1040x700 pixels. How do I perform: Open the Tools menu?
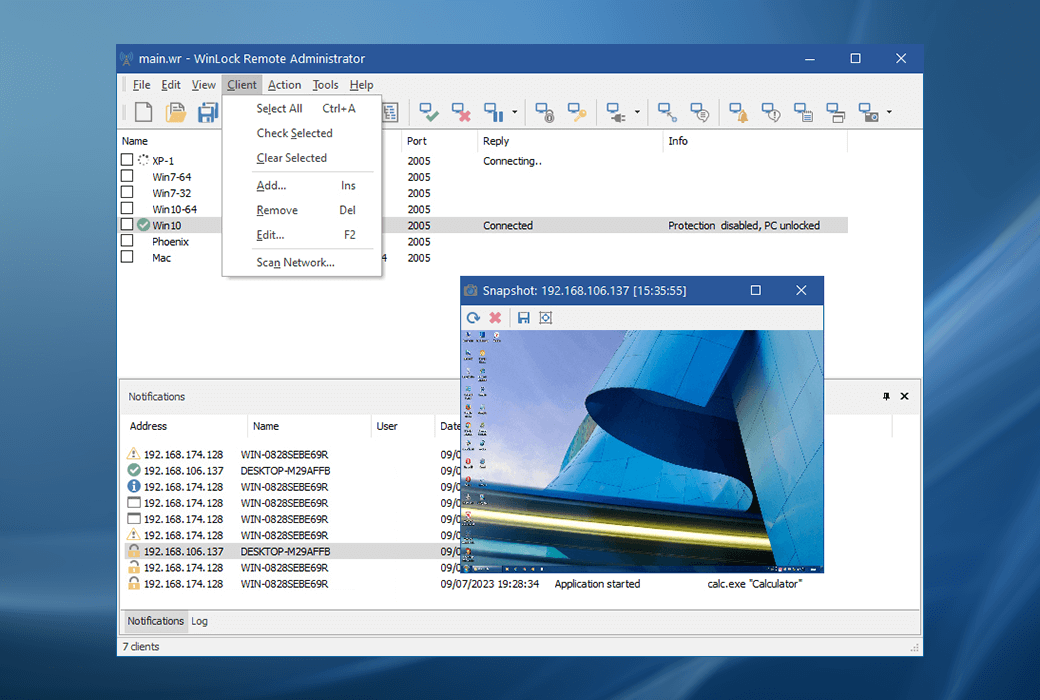[325, 85]
